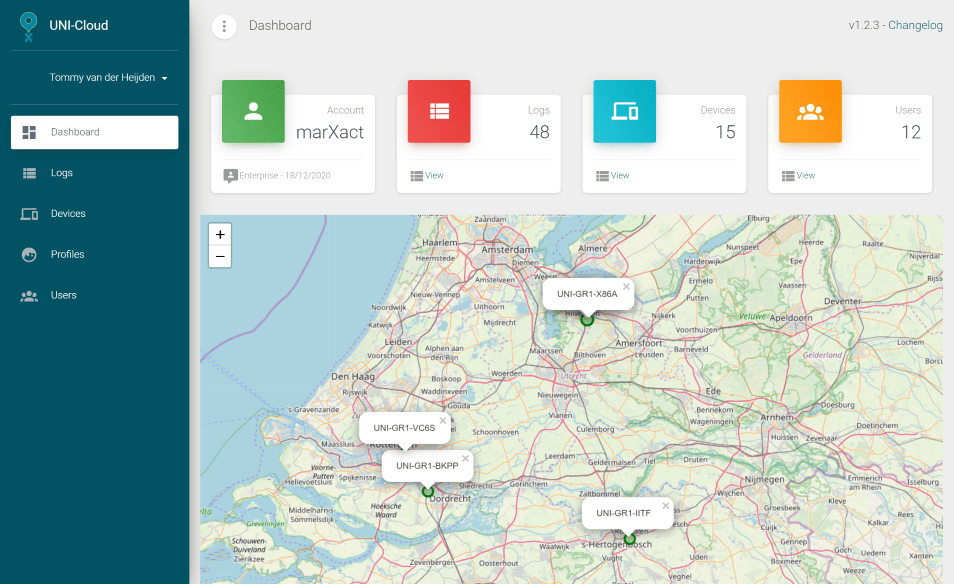Viewport: 954px width, 584px height.
Task: Click the Devices icon in sidebar
Action: 30,214
